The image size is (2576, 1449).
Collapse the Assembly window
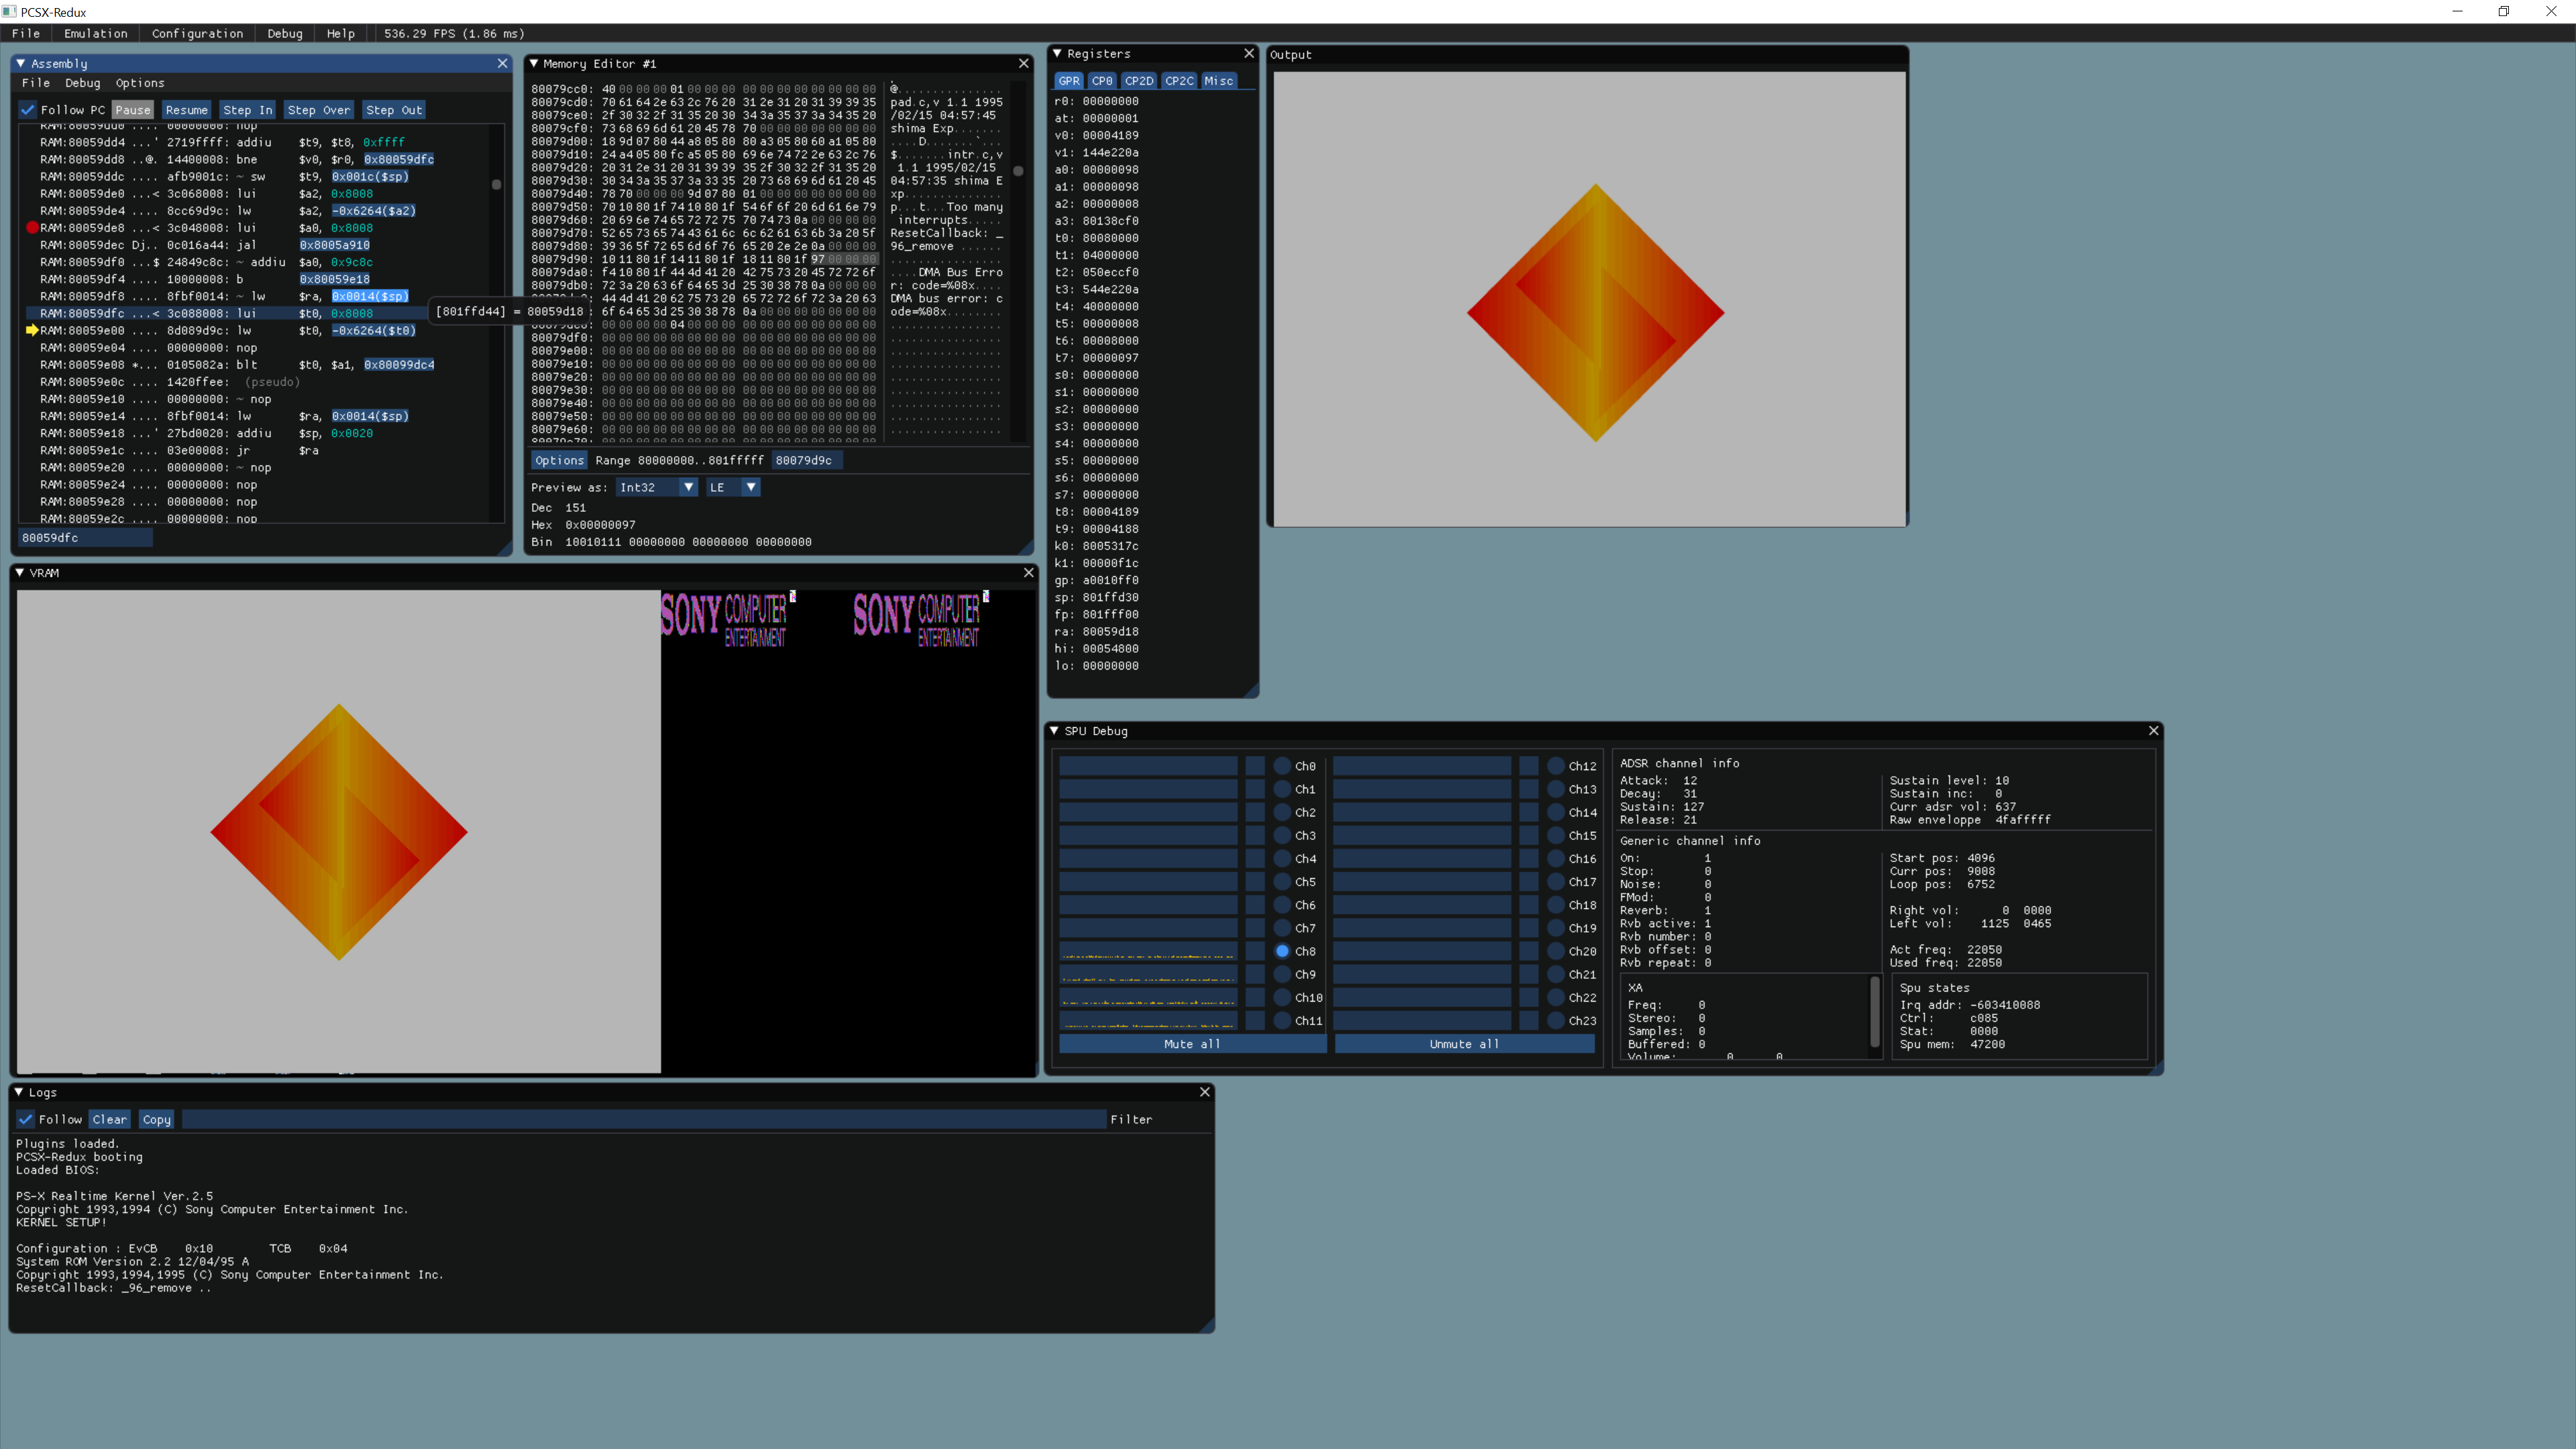(x=21, y=63)
